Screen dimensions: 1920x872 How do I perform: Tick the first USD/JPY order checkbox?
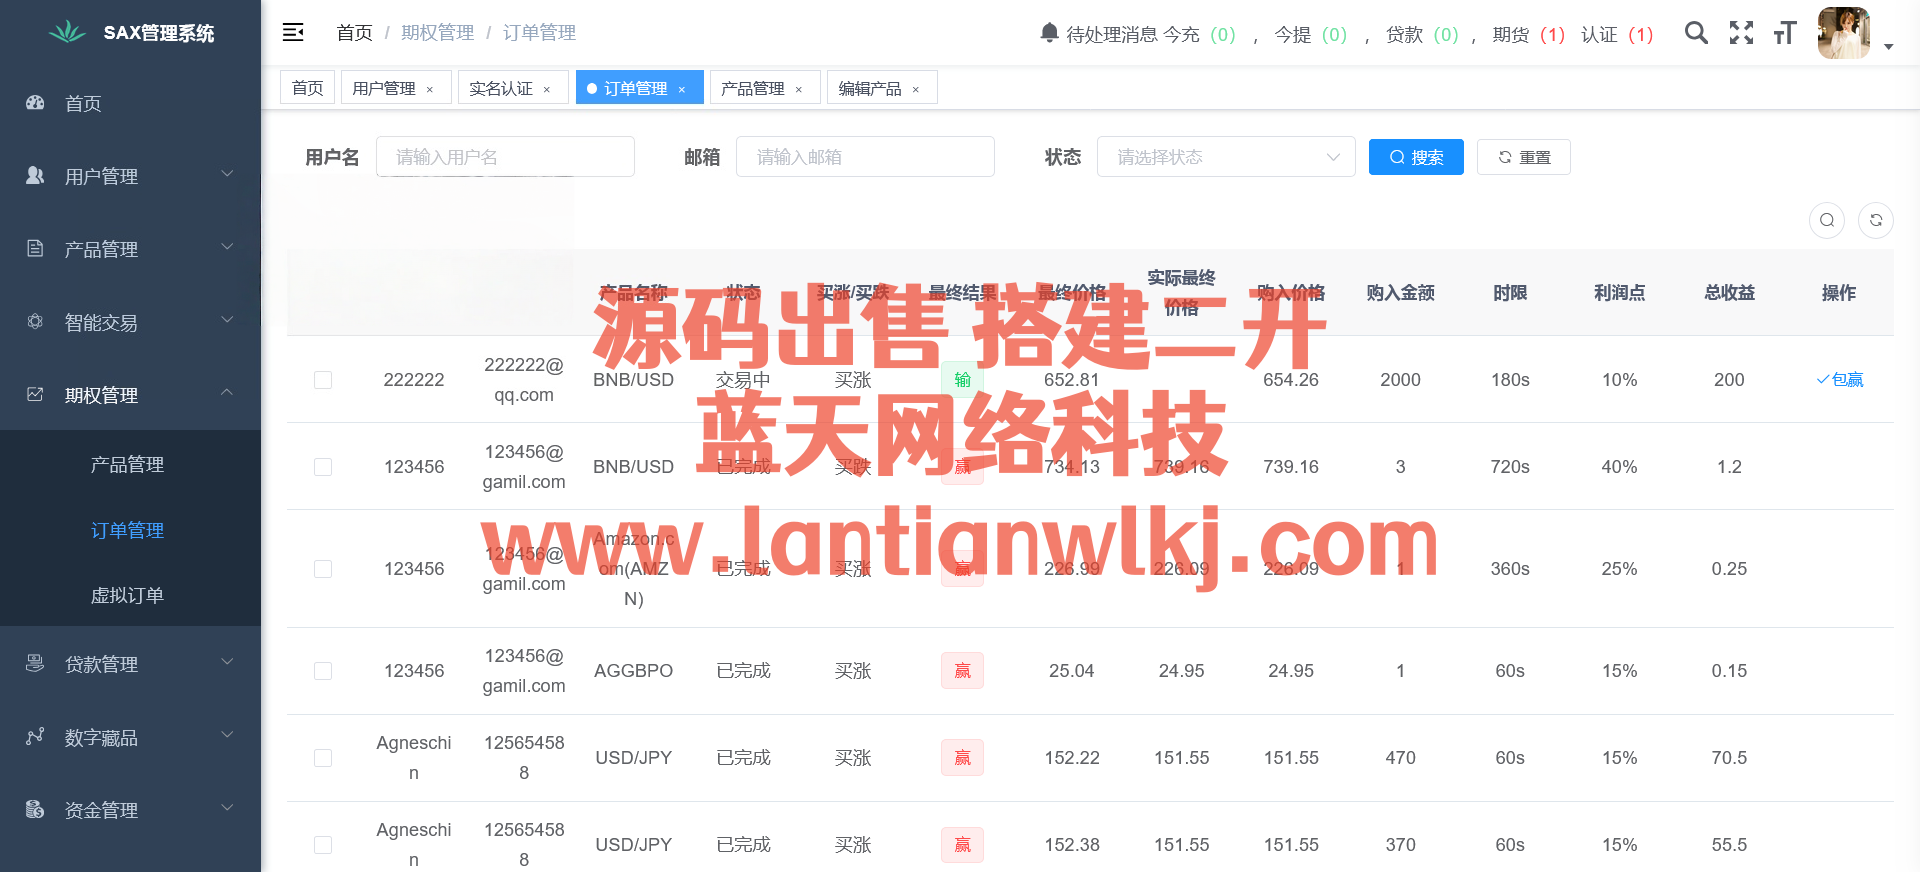(x=323, y=758)
